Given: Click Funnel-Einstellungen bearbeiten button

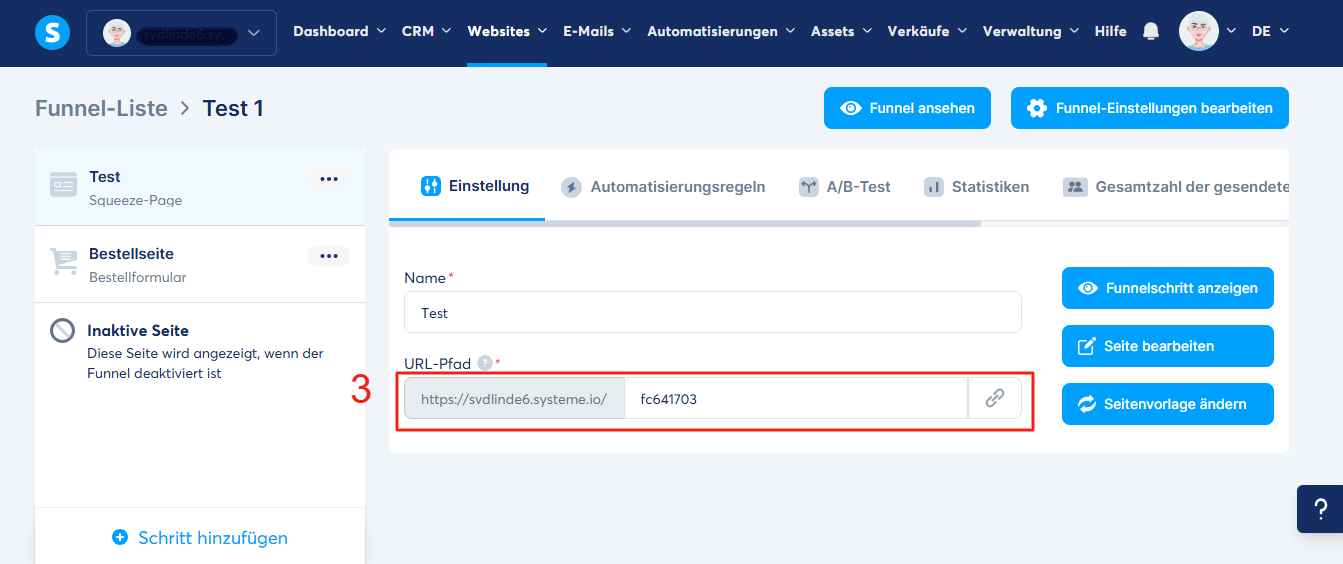Looking at the screenshot, I should click(1150, 108).
